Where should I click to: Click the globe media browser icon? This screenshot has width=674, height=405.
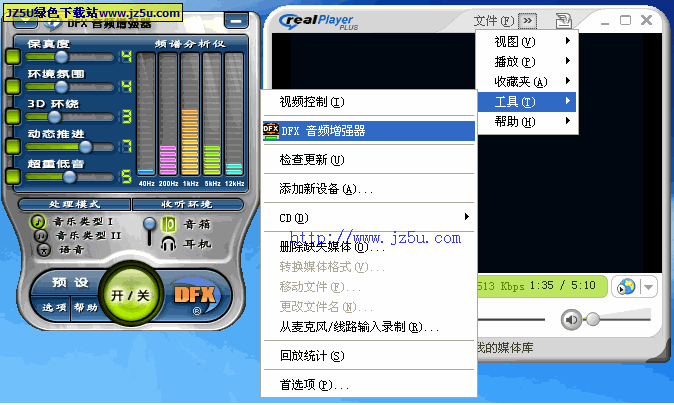pyautogui.click(x=626, y=286)
